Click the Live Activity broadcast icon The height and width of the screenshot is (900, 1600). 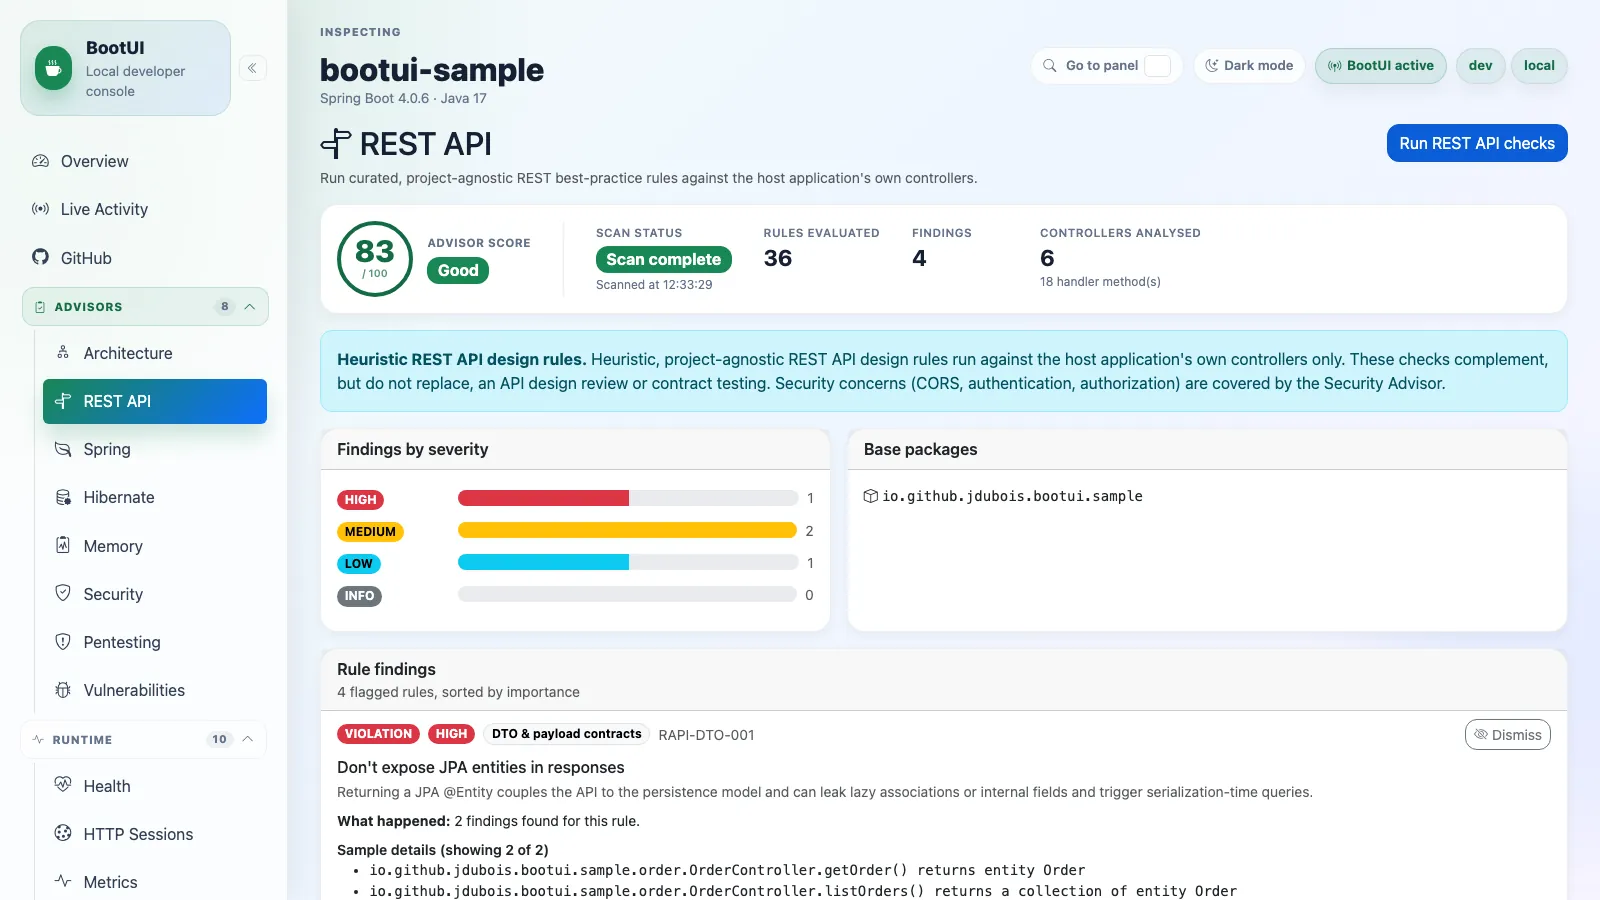[x=40, y=209]
